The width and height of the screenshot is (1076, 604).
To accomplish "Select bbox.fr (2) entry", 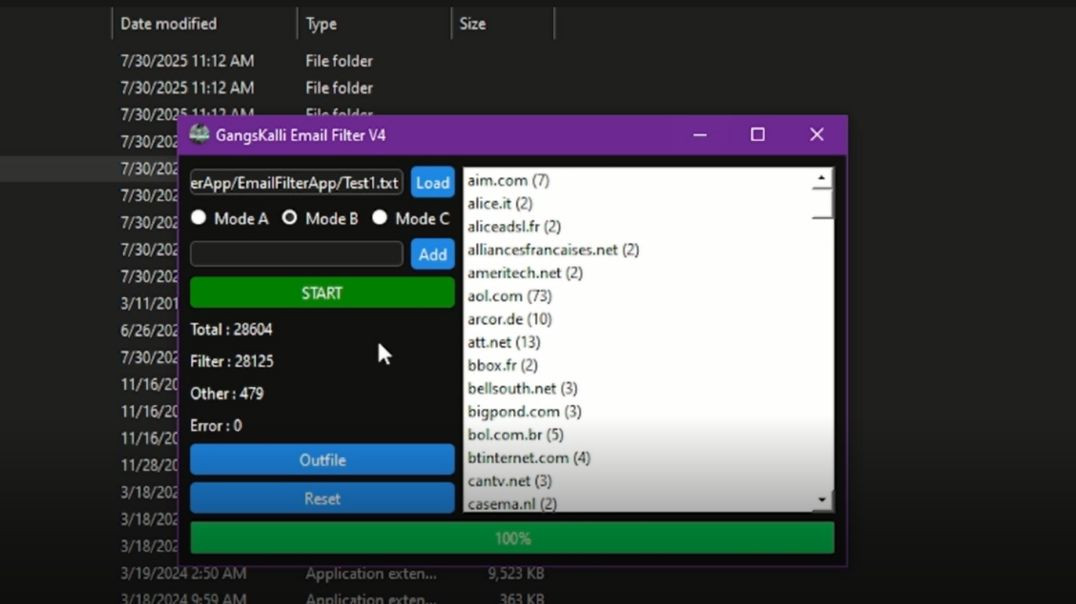I will [x=502, y=365].
